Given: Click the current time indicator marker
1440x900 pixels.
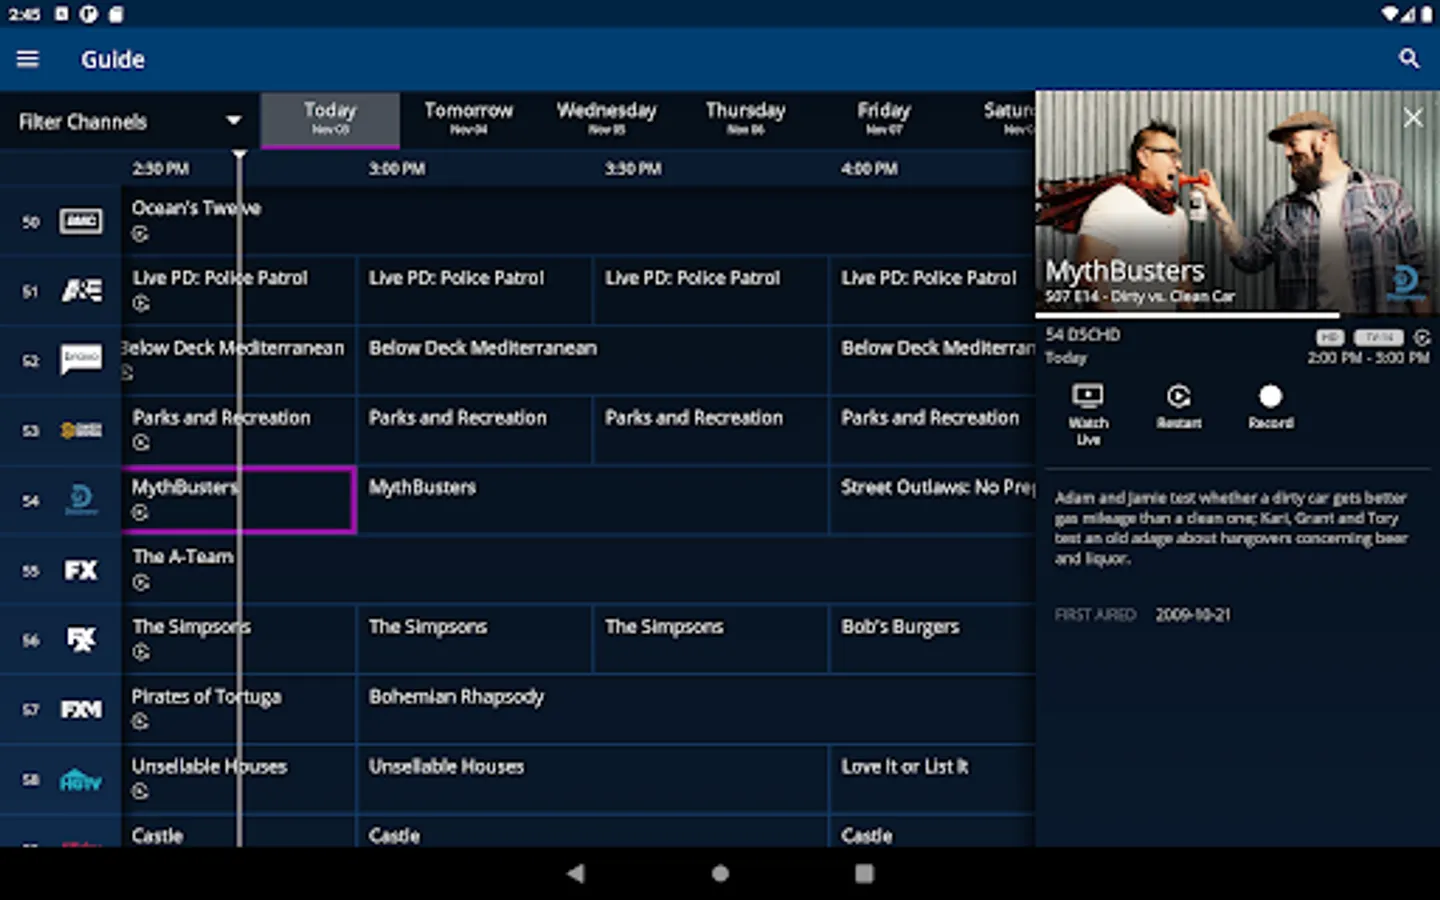Looking at the screenshot, I should (239, 154).
